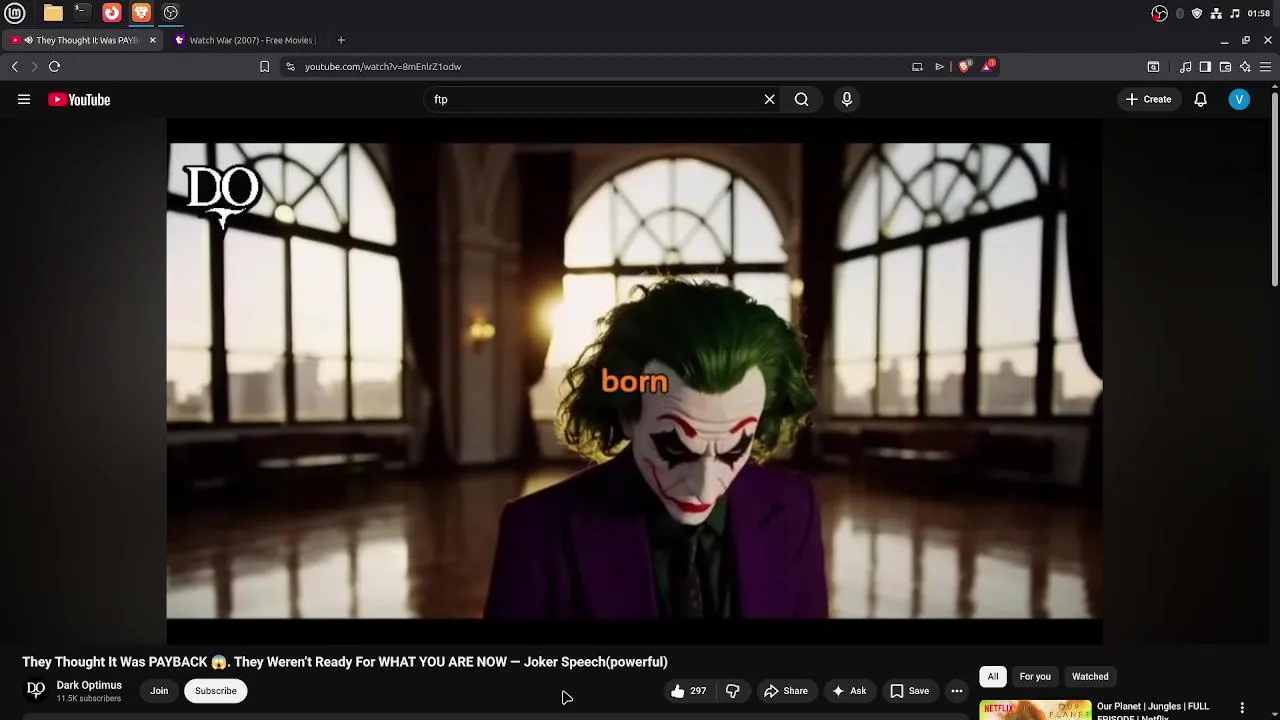Click the 01:58 system clock
The width and height of the screenshot is (1280, 720).
click(x=1259, y=13)
